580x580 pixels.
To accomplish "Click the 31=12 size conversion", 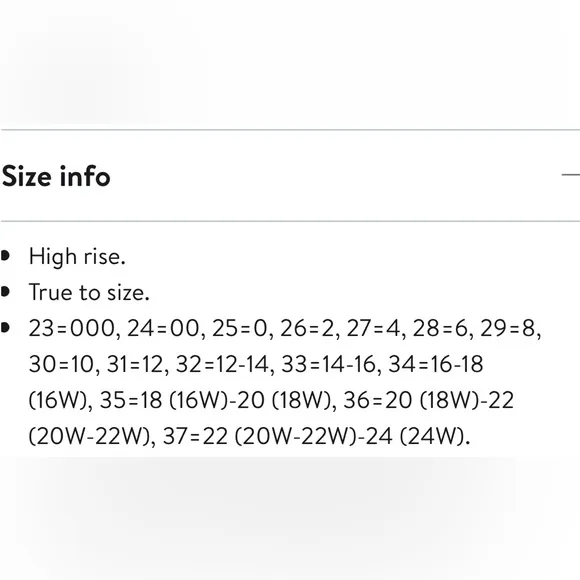I will [135, 364].
